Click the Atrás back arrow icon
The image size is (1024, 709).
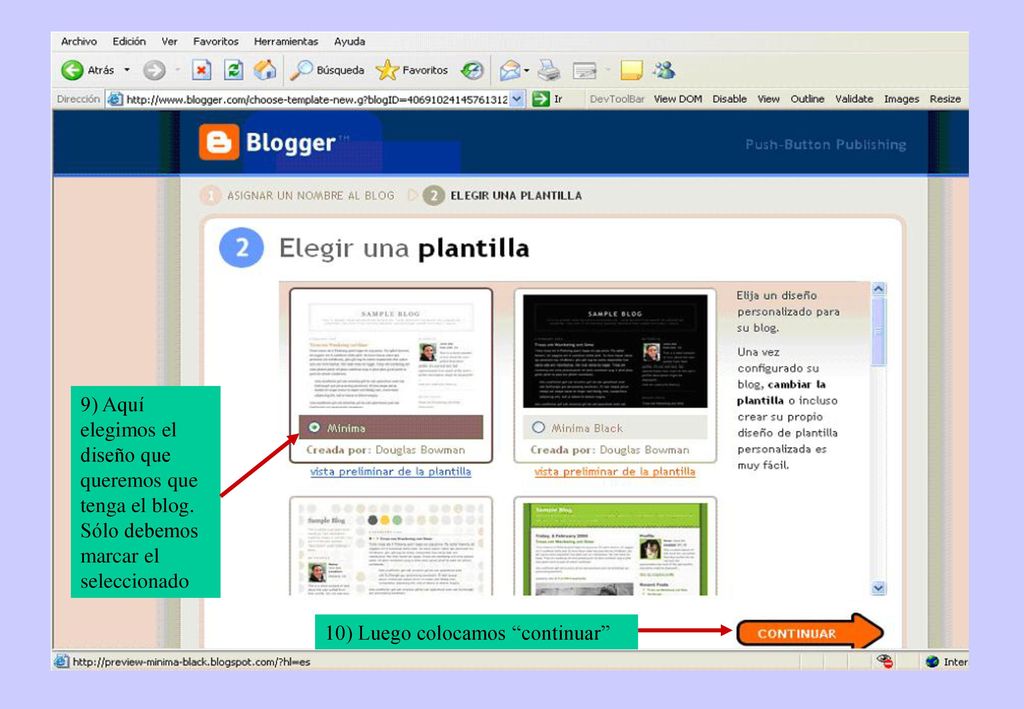tap(72, 70)
